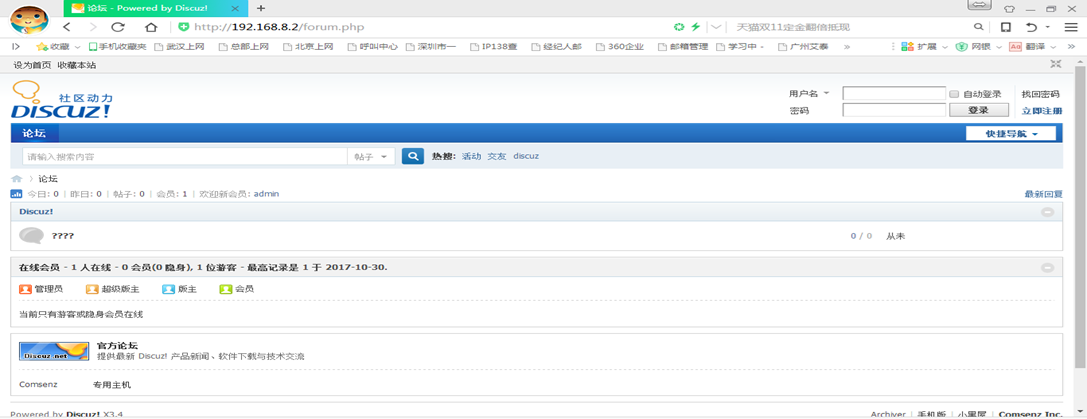The image size is (1087, 419).
Task: Click the tablet reading mode icon
Action: (1005, 27)
